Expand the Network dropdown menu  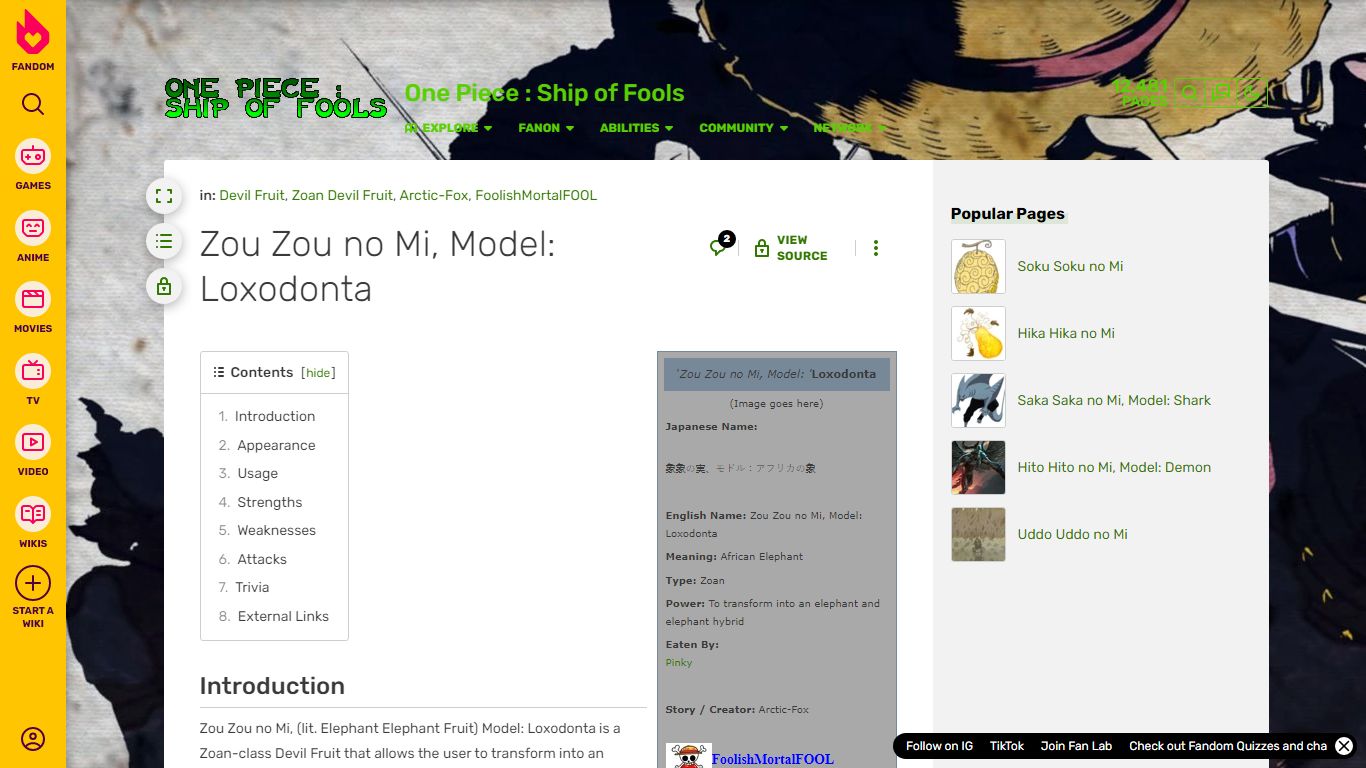pos(849,128)
